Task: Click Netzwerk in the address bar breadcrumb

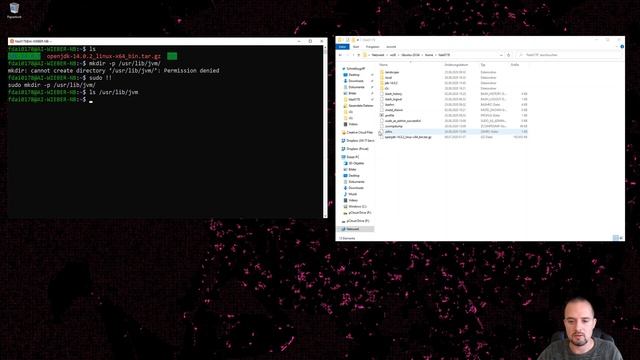Action: (x=378, y=55)
